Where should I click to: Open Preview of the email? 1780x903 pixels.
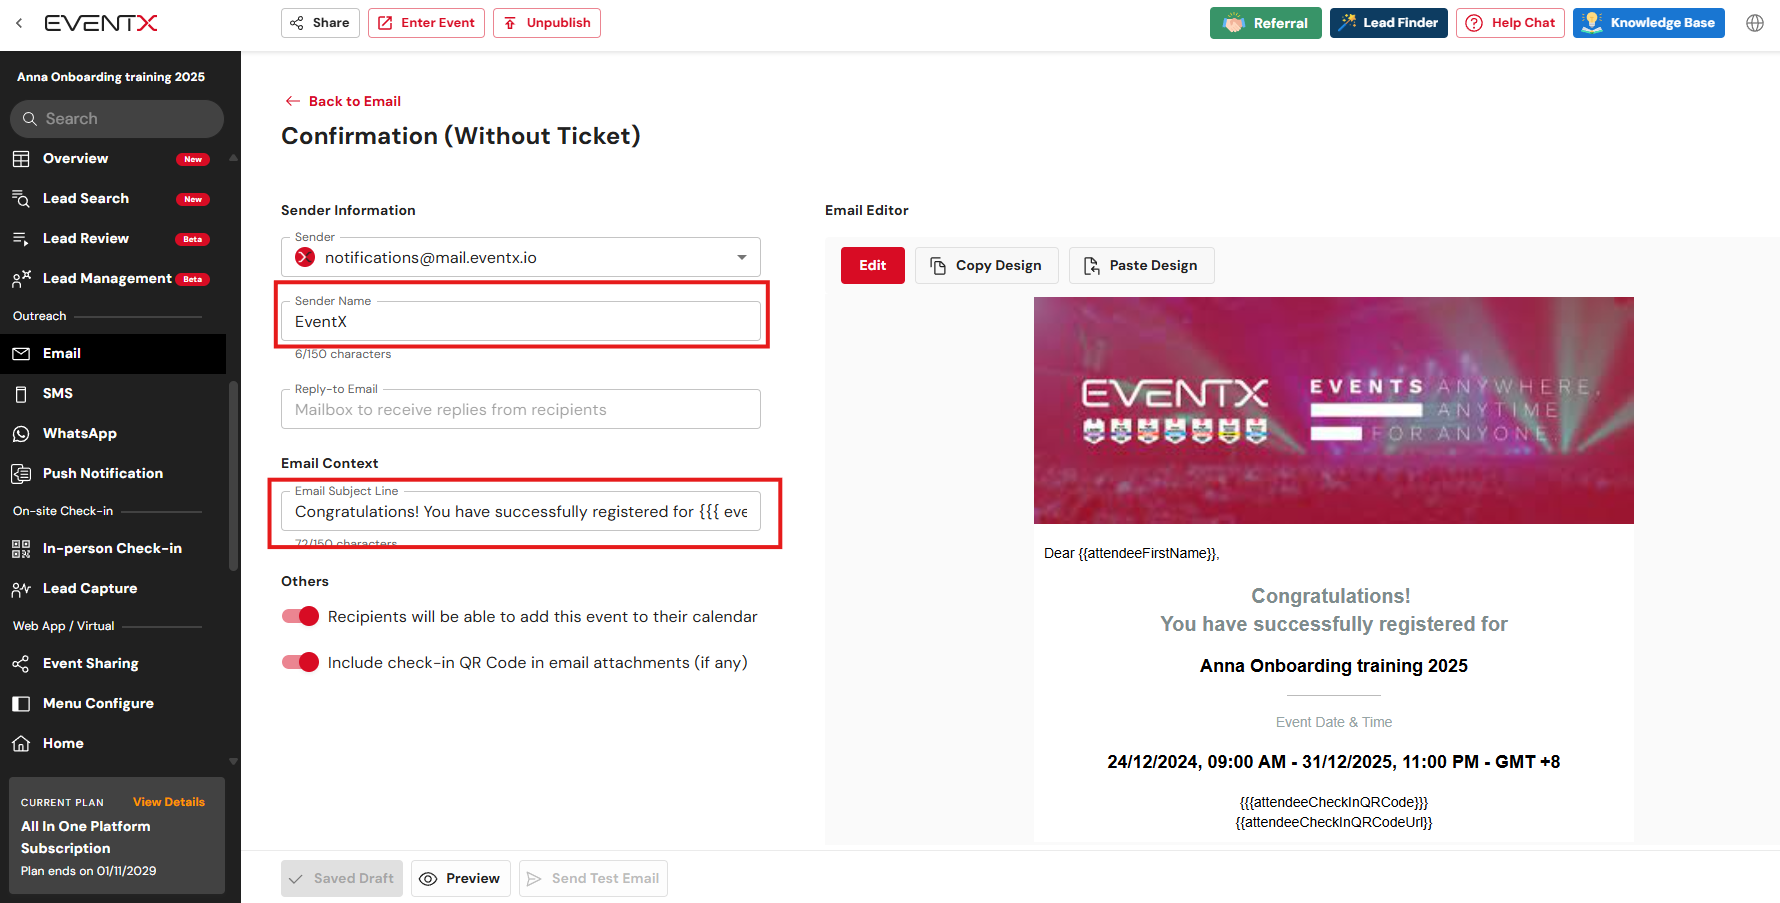coord(460,879)
